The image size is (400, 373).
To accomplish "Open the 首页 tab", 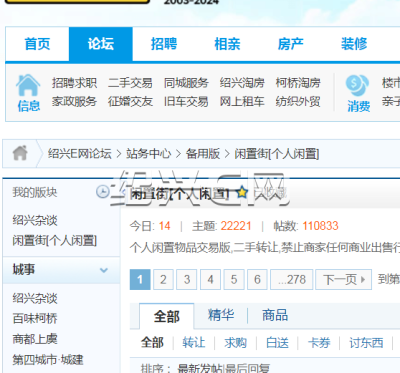I will coord(37,44).
